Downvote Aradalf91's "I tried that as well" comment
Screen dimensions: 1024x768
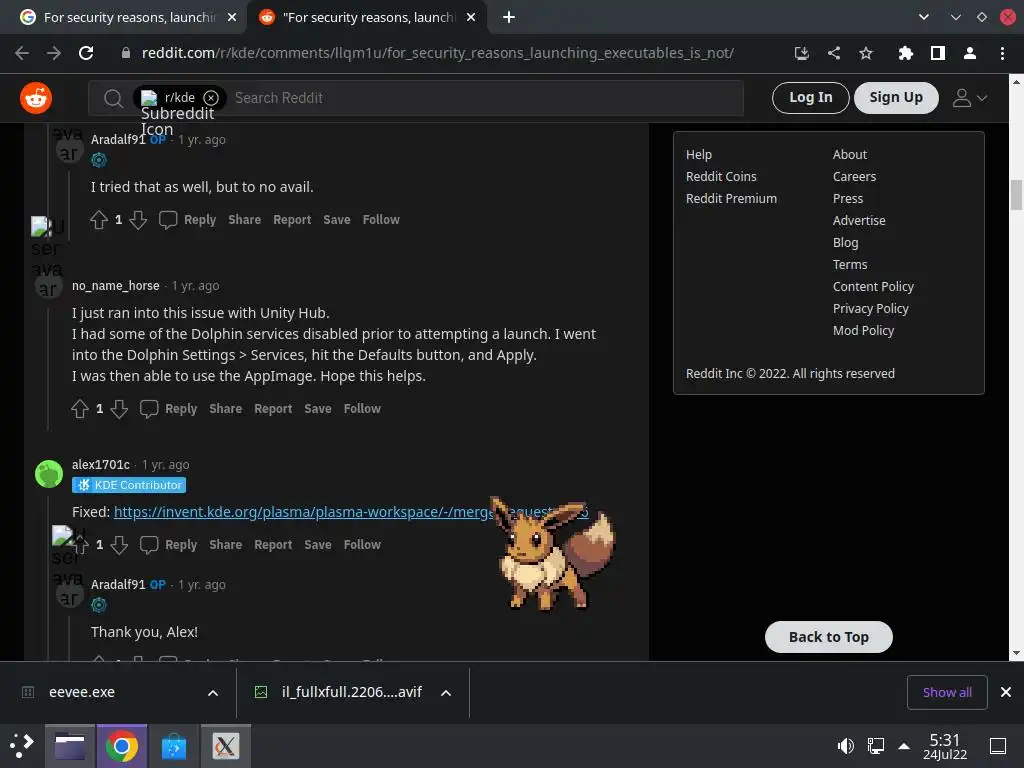[x=138, y=219]
